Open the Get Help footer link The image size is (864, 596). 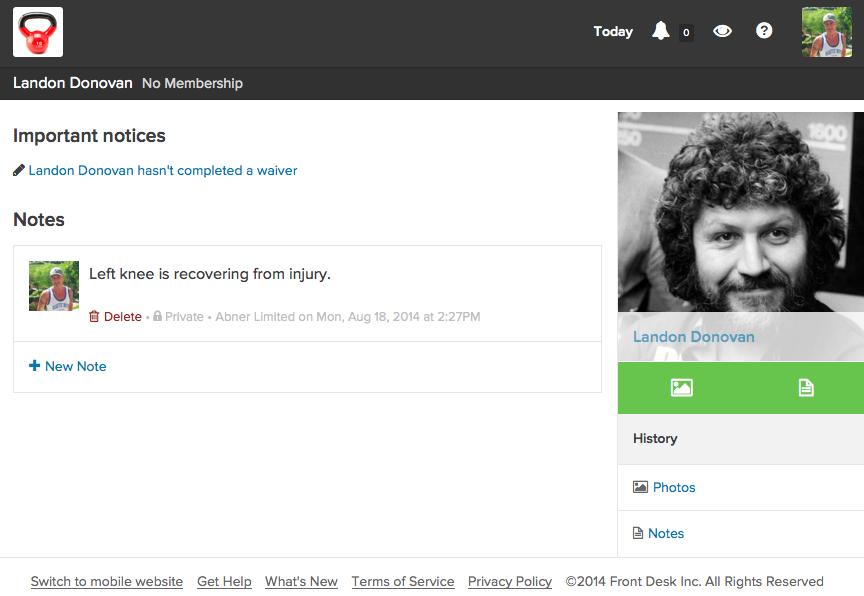[x=224, y=581]
